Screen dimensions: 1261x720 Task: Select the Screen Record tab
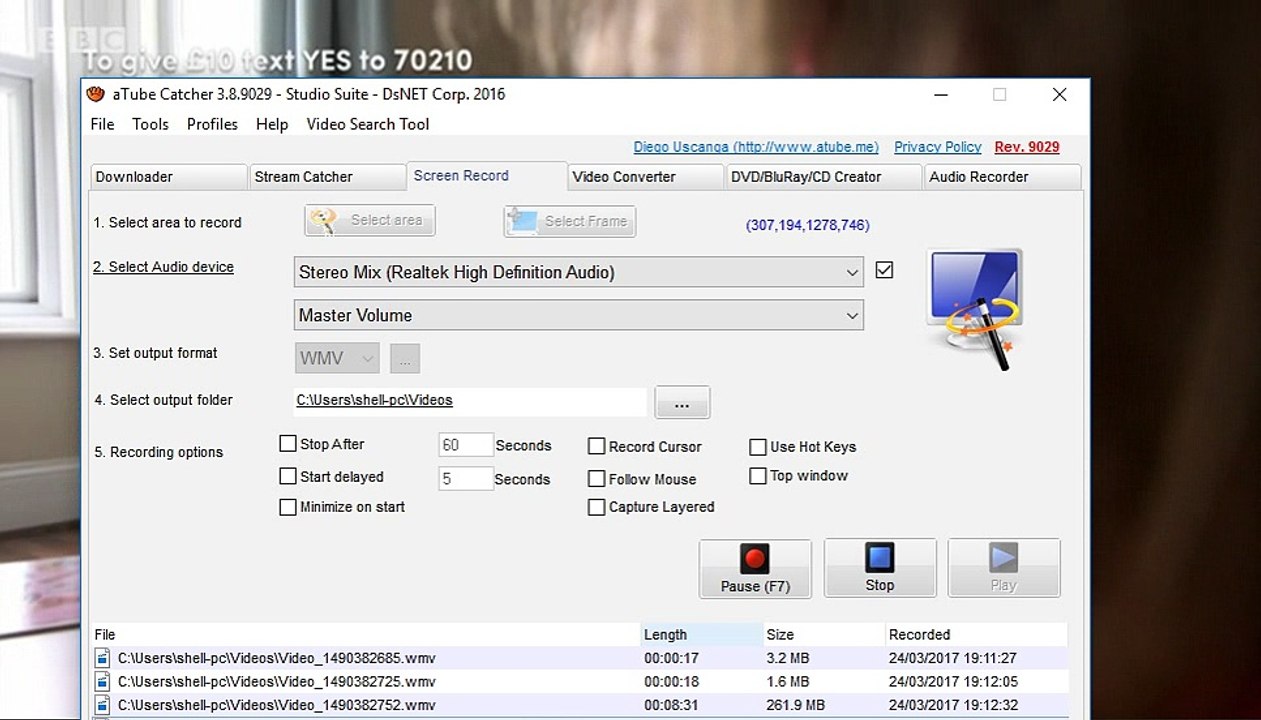(x=487, y=175)
